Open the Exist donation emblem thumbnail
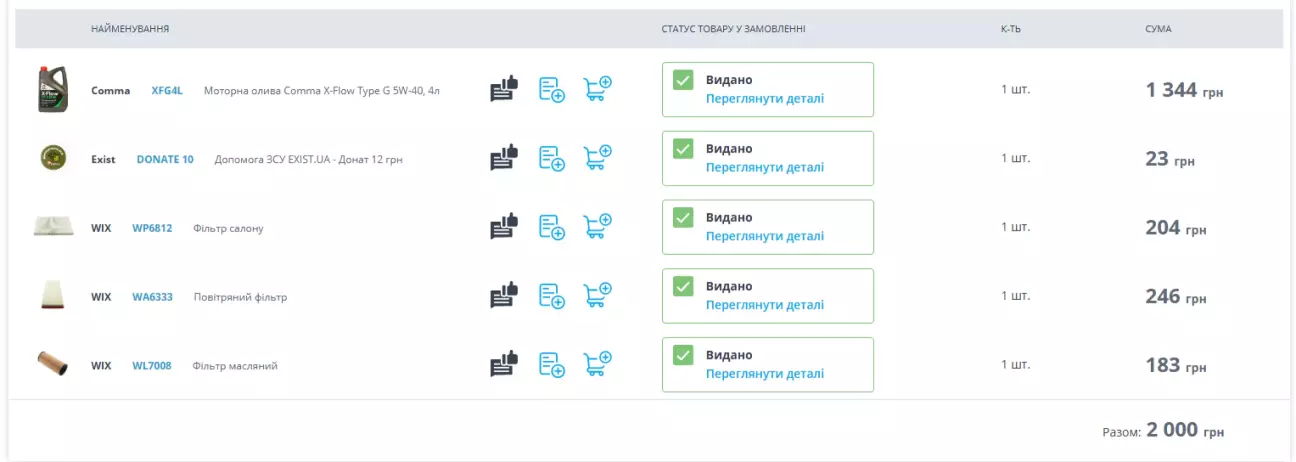Screen dimensions: 1296x462 click(x=52, y=158)
